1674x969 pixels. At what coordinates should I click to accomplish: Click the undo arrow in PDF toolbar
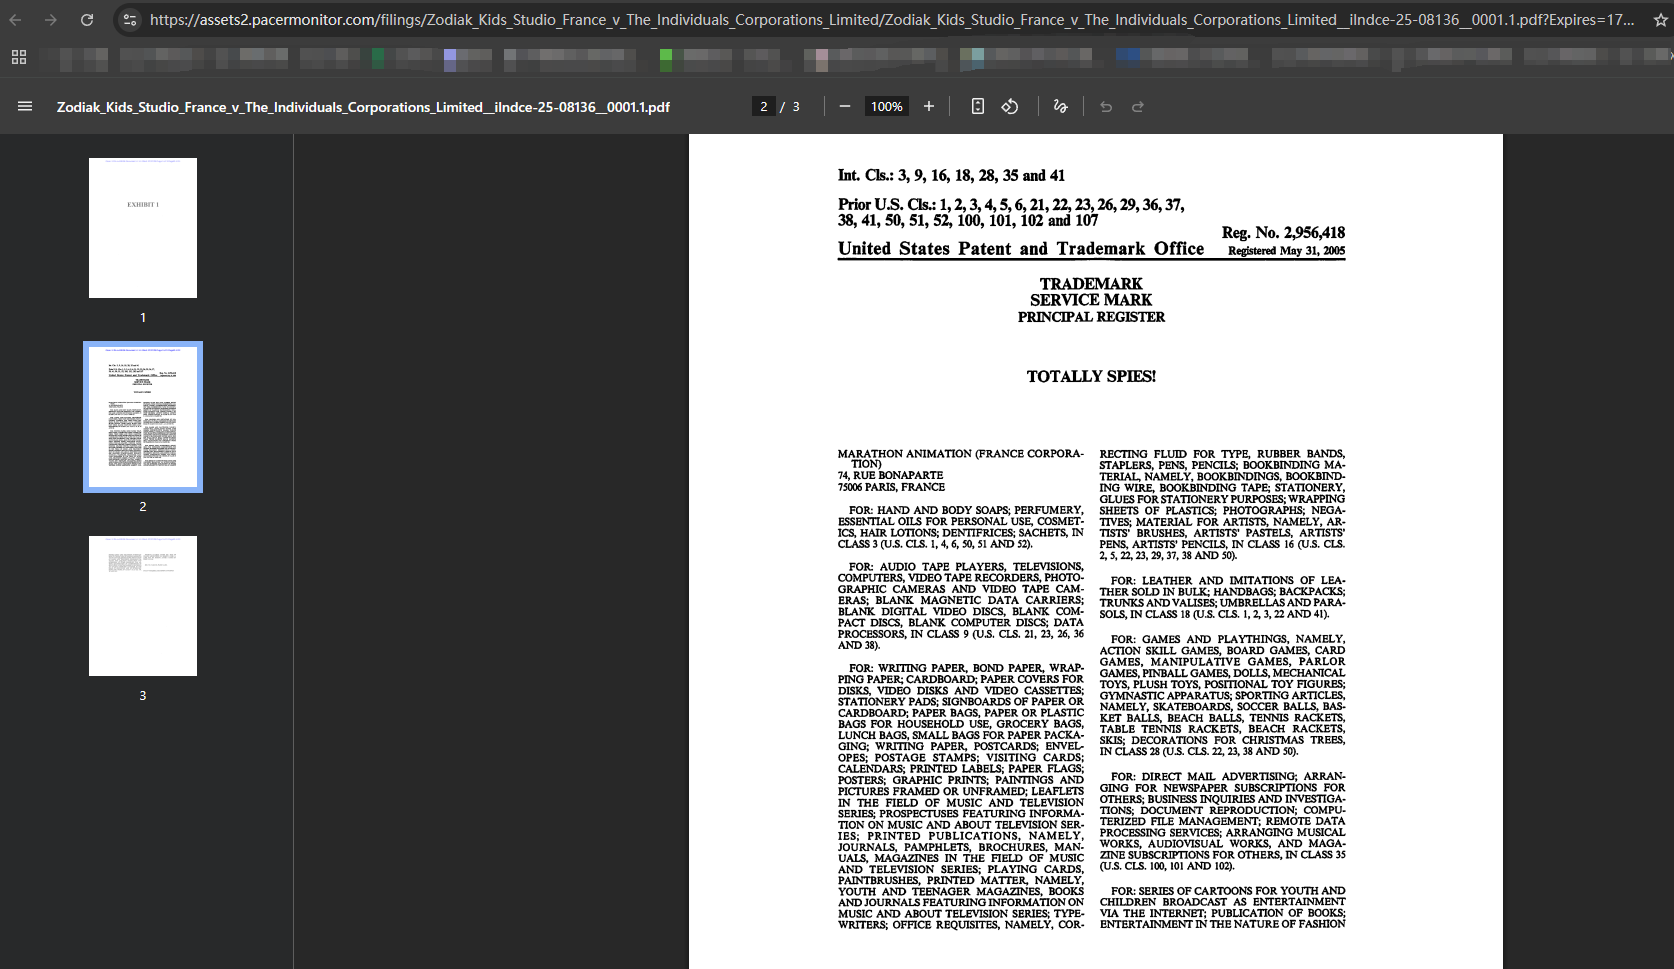coord(1106,106)
